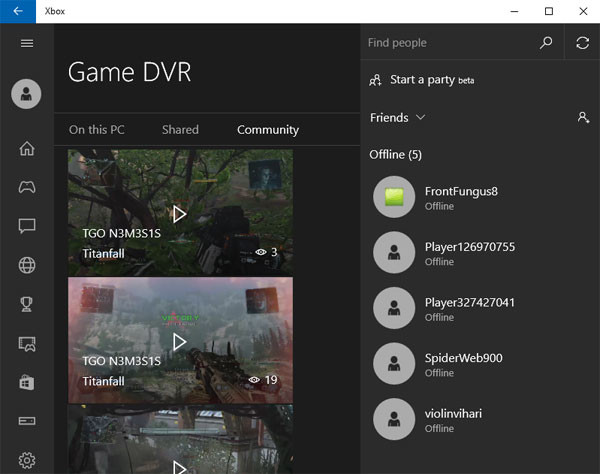Open My games controller icon
The width and height of the screenshot is (600, 474).
(x=27, y=187)
